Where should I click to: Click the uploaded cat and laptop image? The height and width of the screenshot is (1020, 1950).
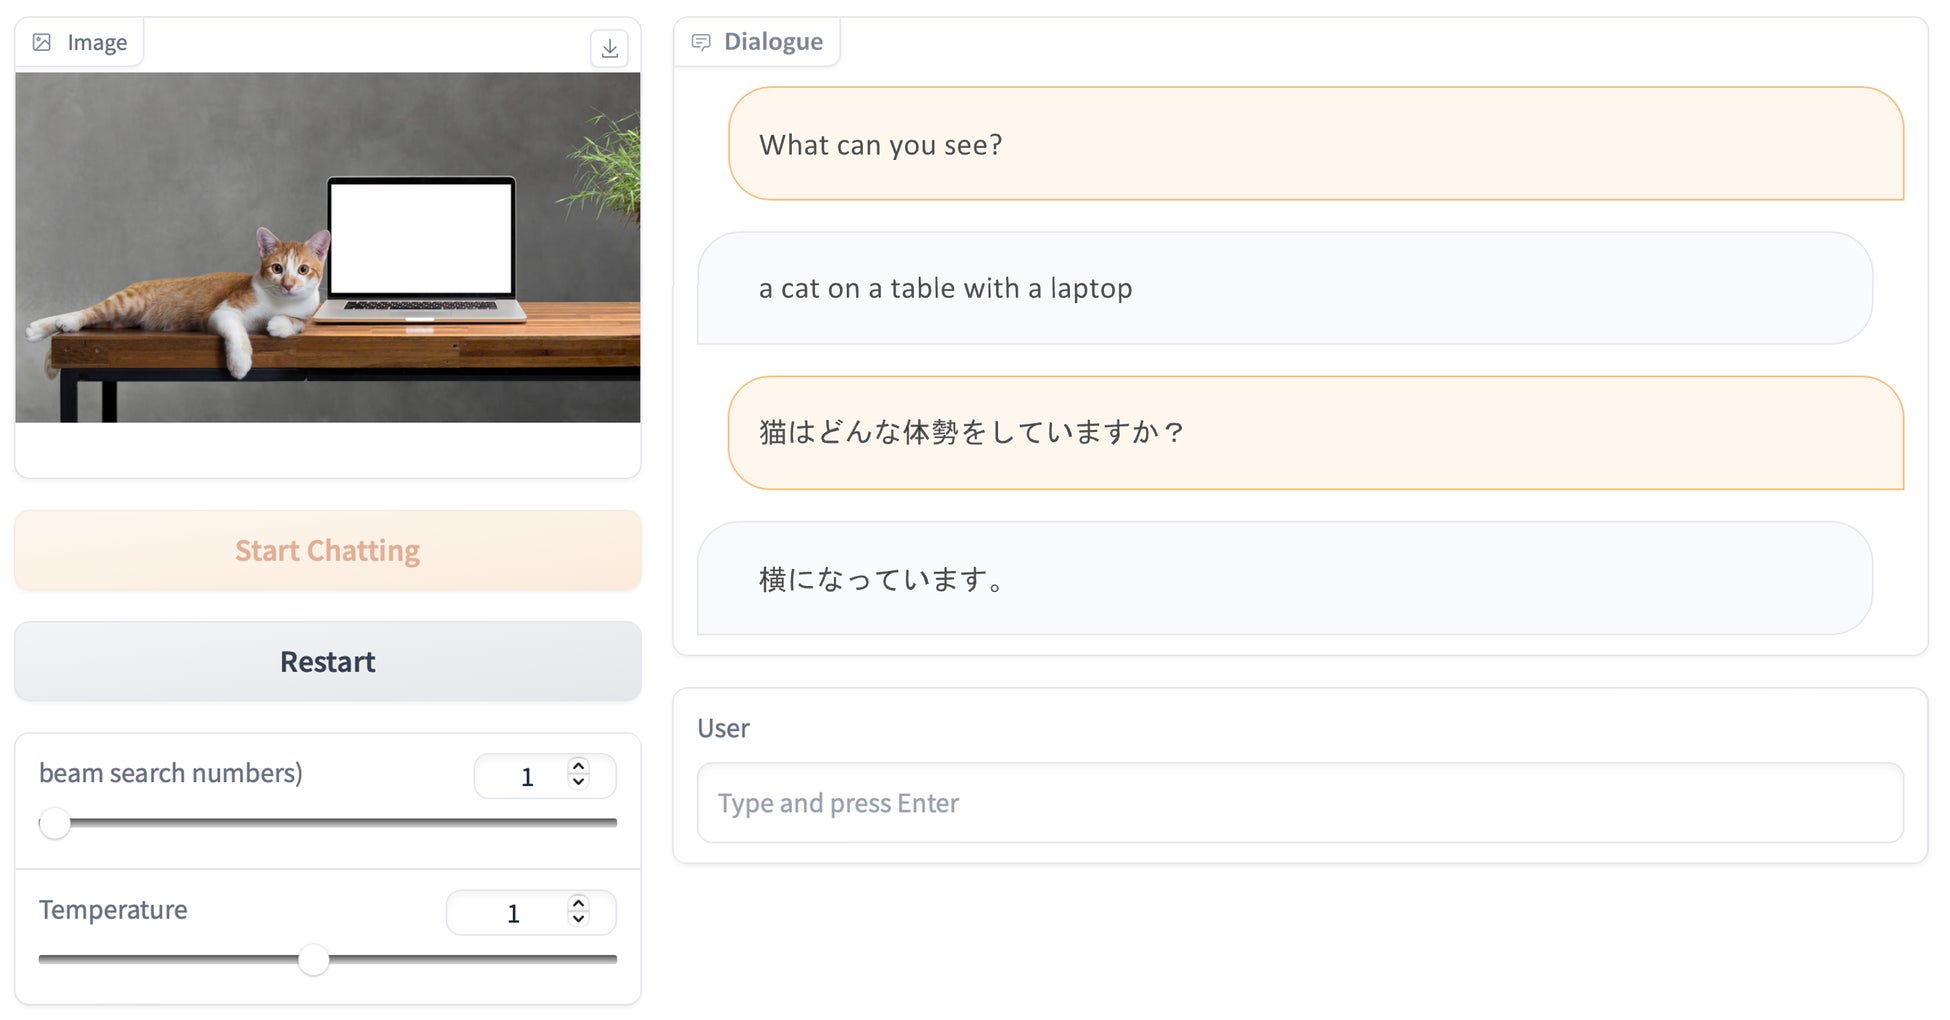pyautogui.click(x=327, y=247)
